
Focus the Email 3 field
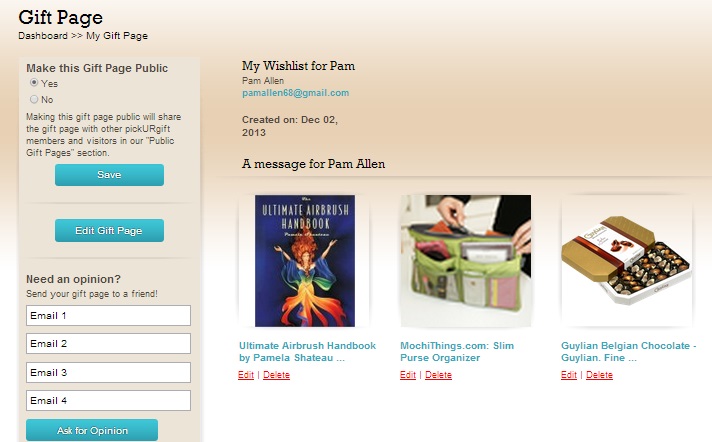click(x=109, y=372)
